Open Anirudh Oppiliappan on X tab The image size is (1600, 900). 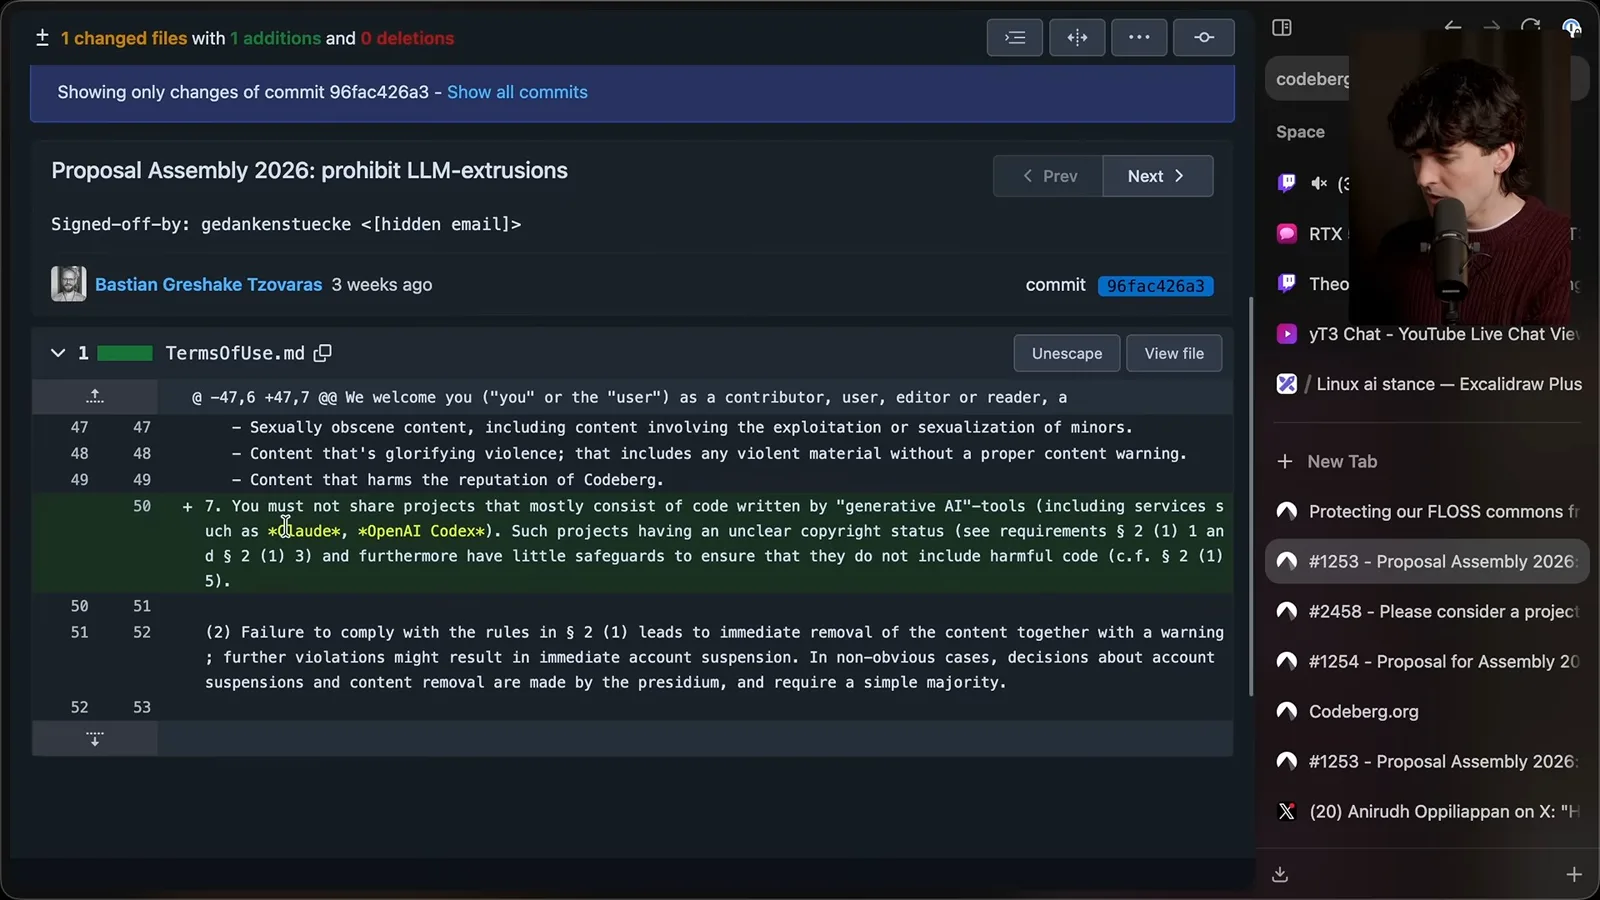1427,811
